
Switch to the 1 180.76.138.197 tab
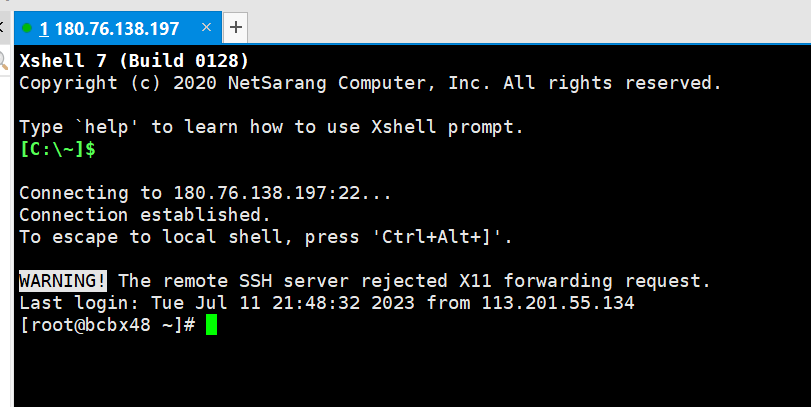(x=110, y=26)
